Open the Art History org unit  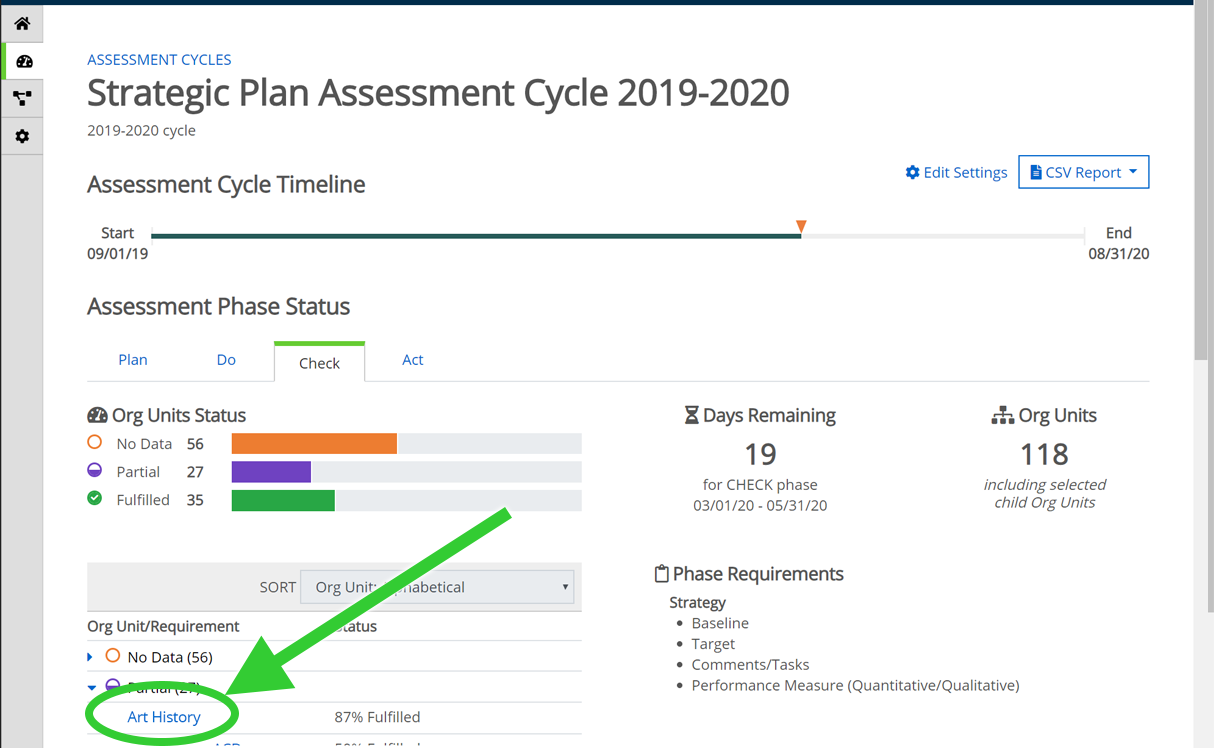[164, 717]
